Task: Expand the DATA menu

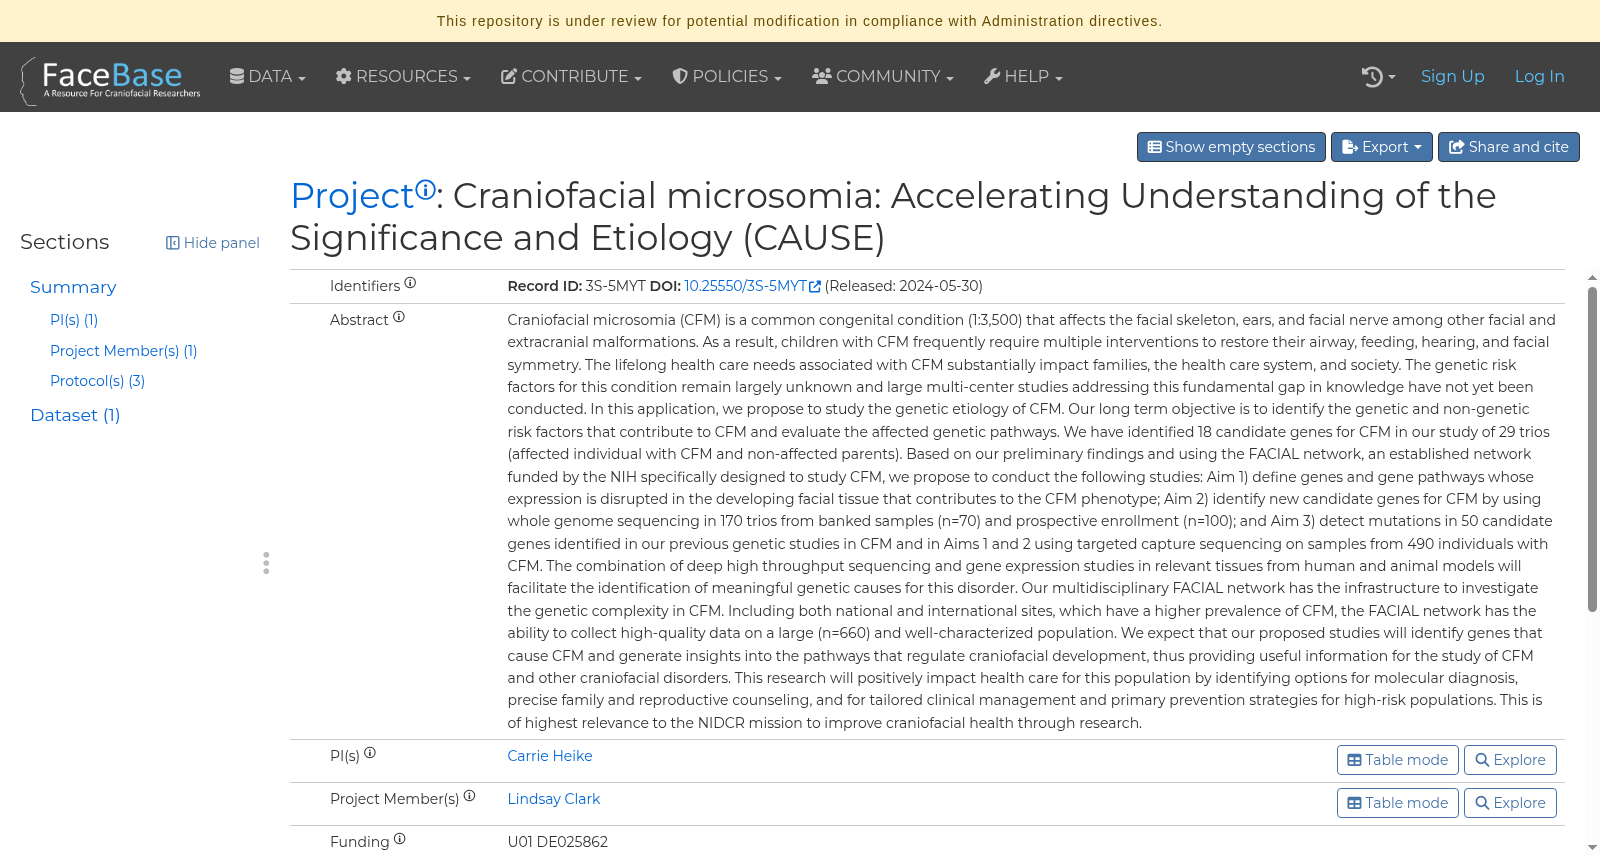Action: [x=267, y=77]
